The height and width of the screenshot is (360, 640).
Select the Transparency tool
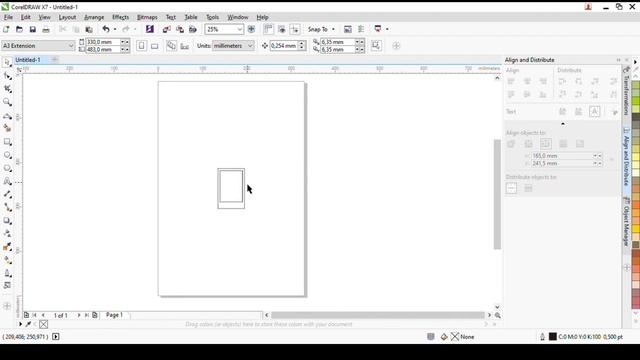(7, 233)
